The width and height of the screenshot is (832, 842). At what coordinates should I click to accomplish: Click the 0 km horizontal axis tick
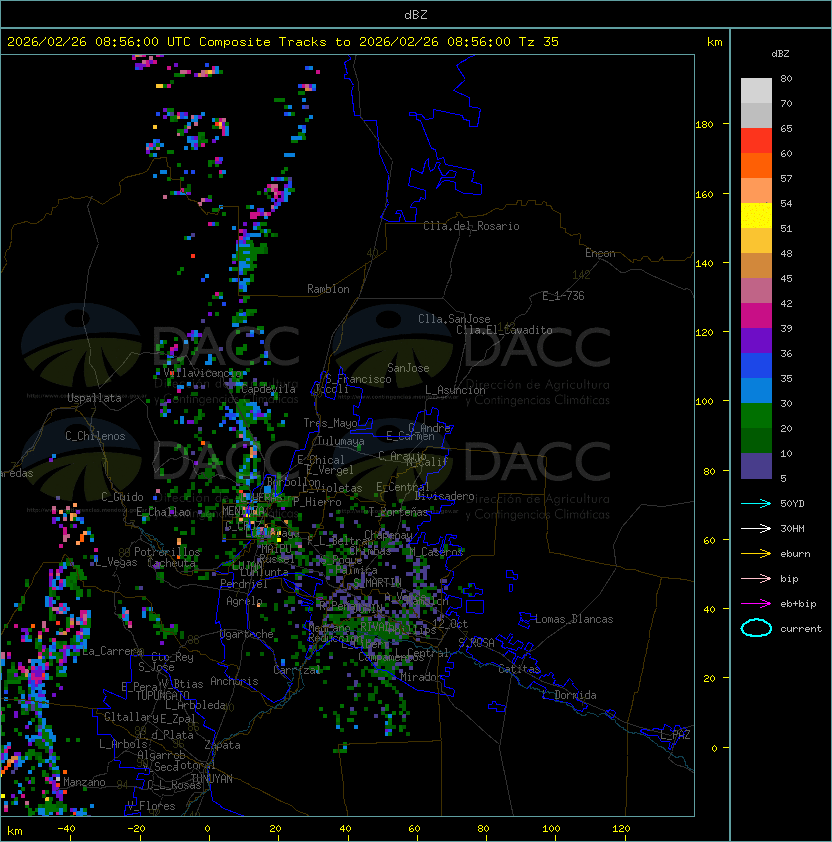[208, 829]
